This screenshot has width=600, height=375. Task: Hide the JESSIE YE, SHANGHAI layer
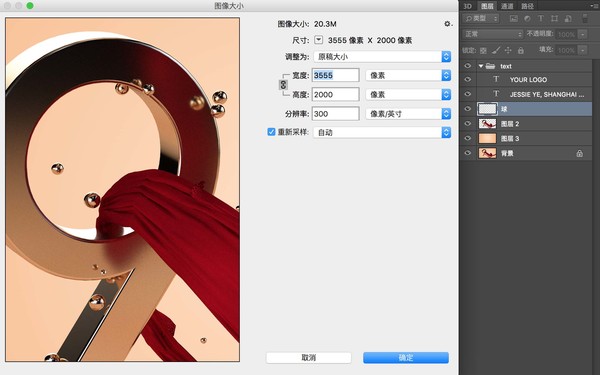(468, 94)
